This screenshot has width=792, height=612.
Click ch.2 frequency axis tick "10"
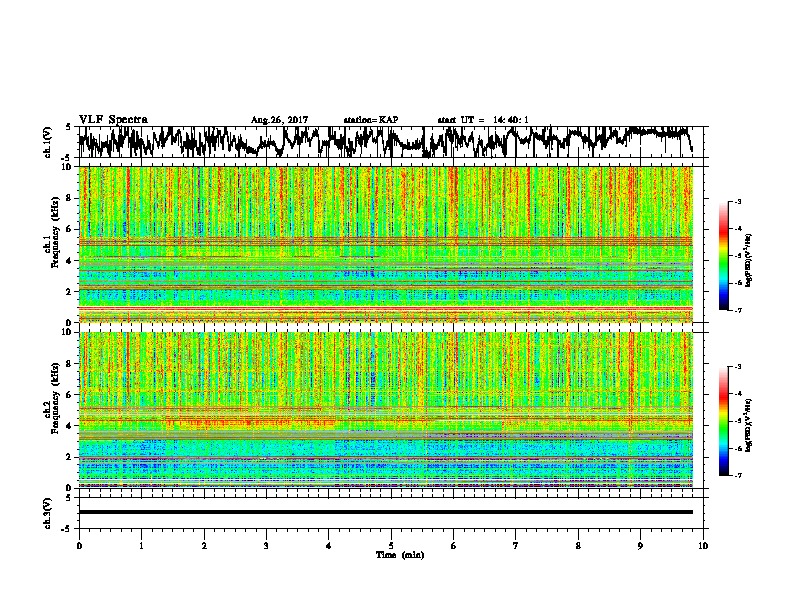tap(68, 332)
